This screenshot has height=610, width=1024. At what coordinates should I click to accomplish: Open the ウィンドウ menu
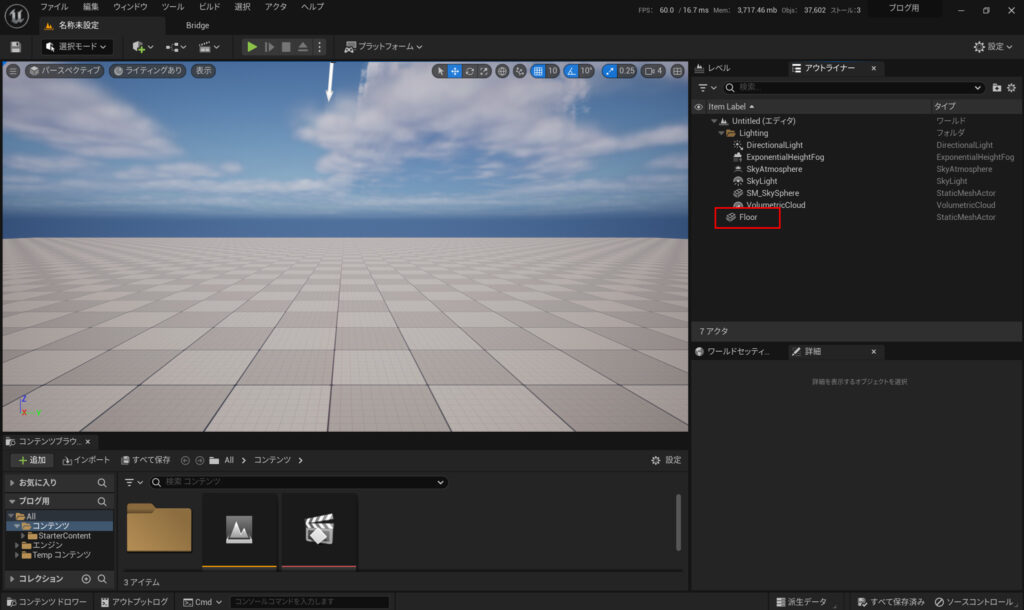click(x=130, y=7)
